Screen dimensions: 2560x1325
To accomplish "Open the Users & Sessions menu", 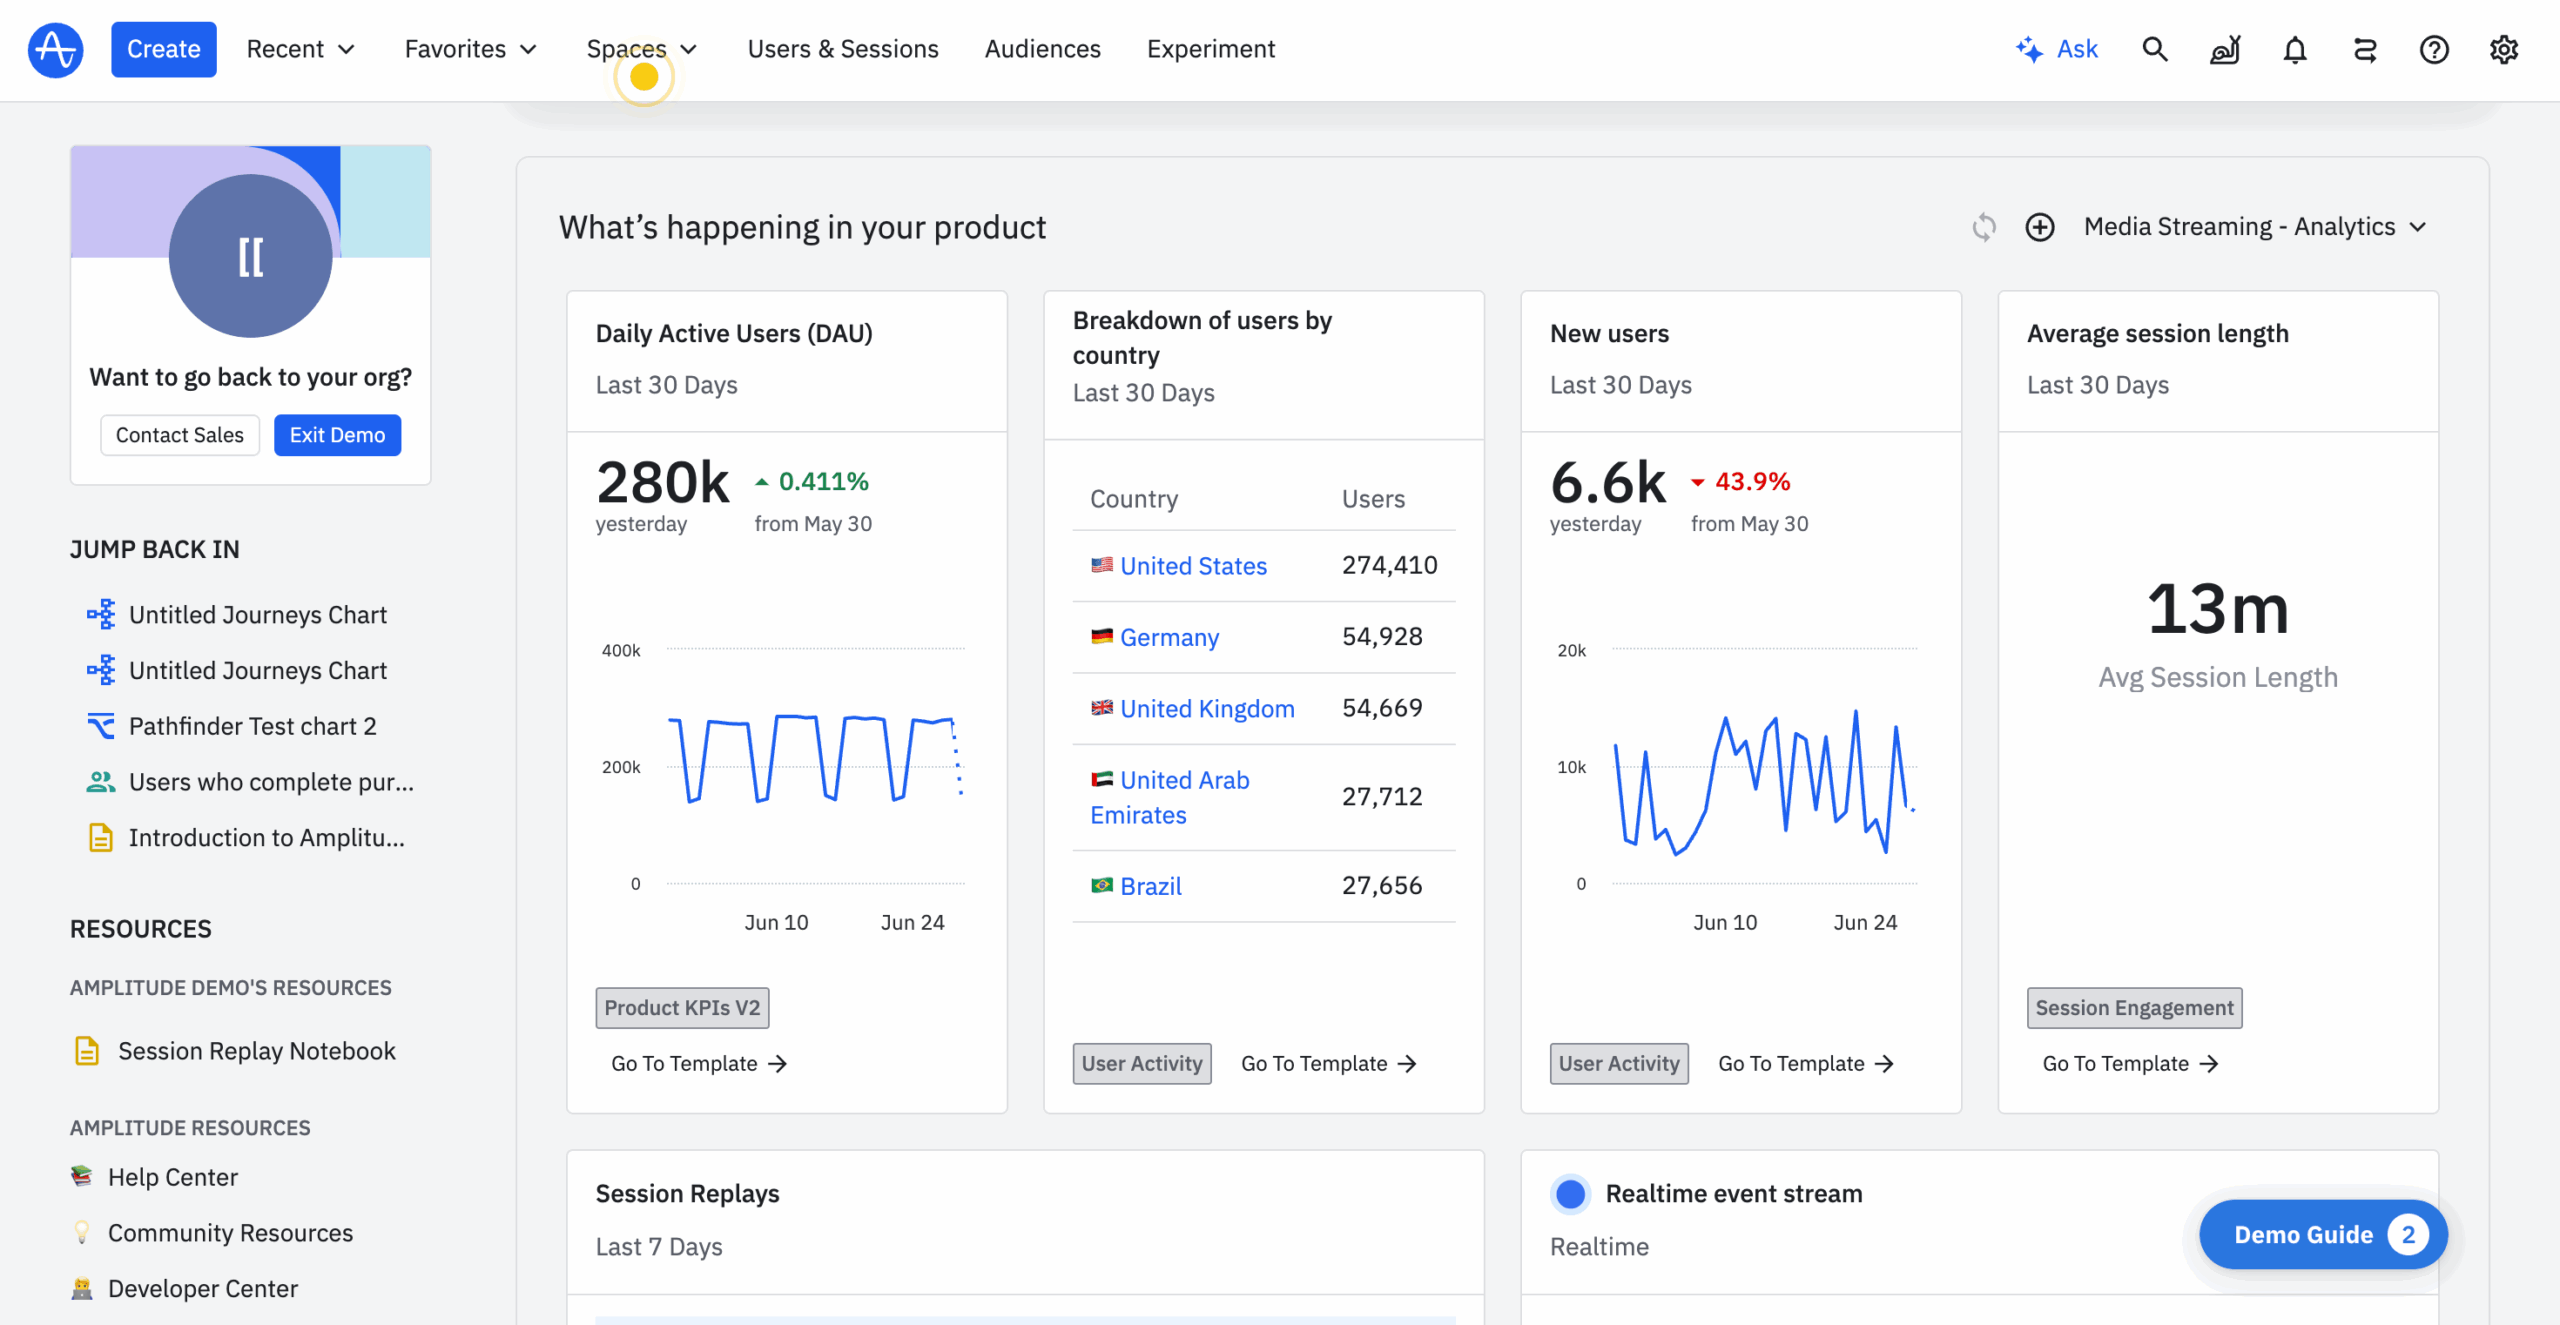I will 842,49.
